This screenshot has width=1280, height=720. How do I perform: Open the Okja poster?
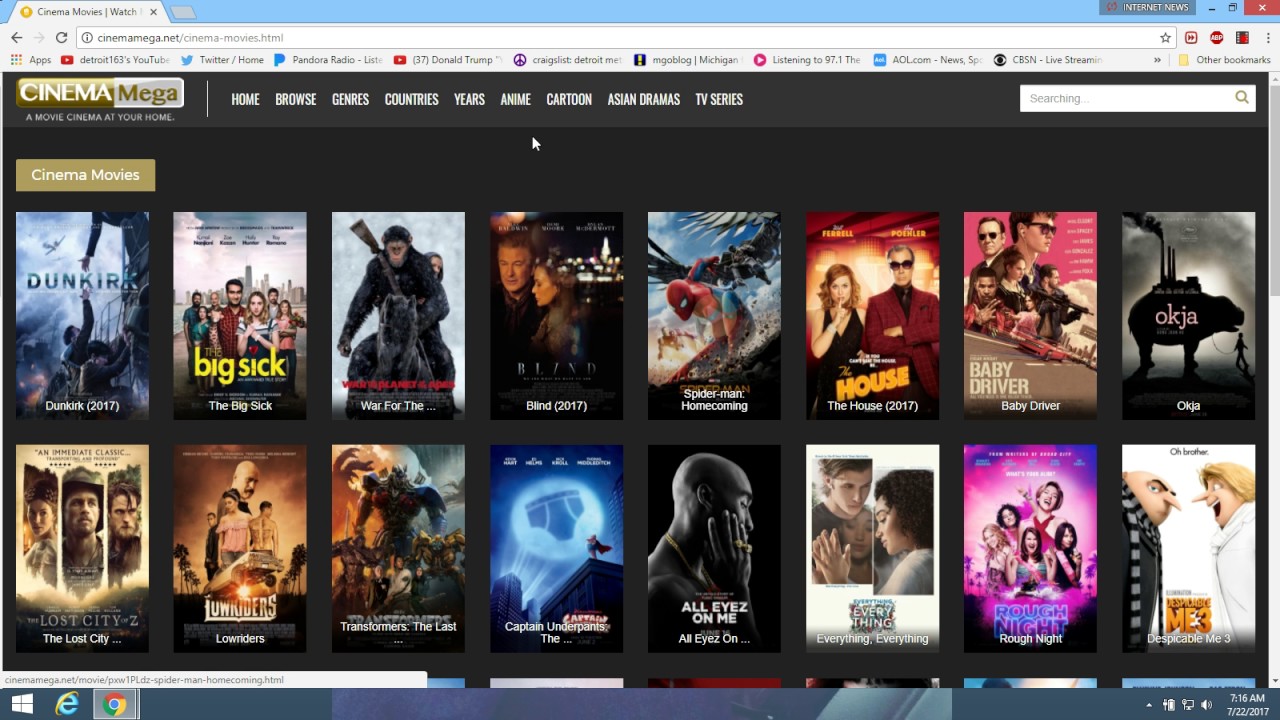coord(1188,315)
